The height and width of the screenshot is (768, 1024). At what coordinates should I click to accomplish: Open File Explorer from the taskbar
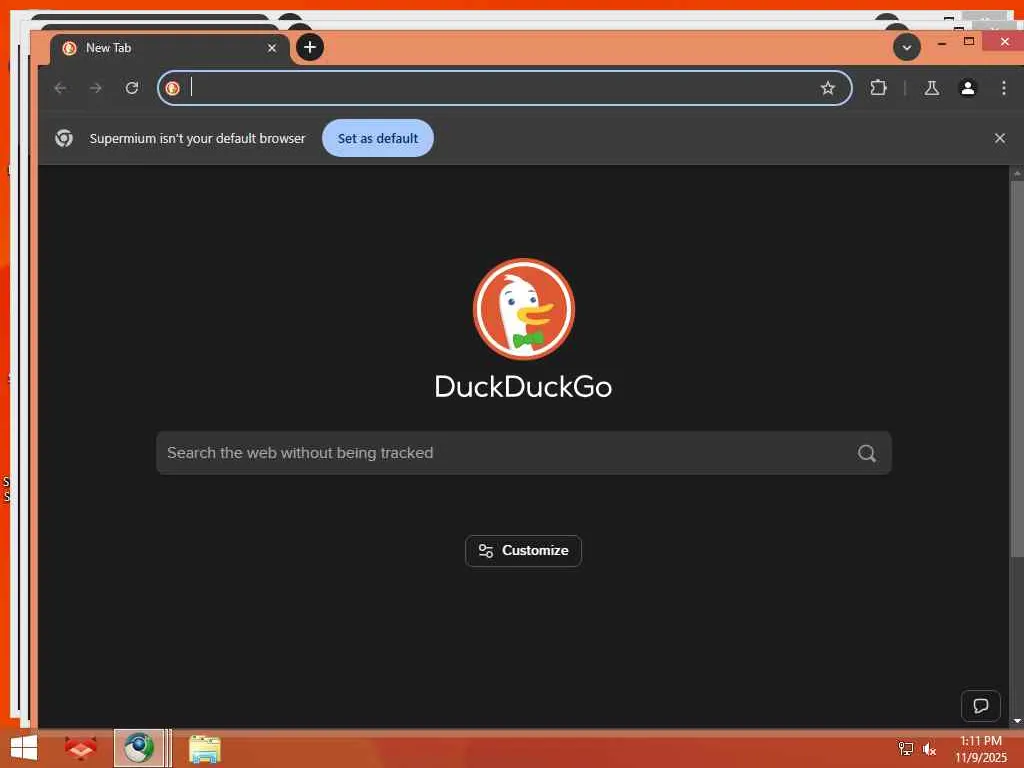click(x=204, y=749)
